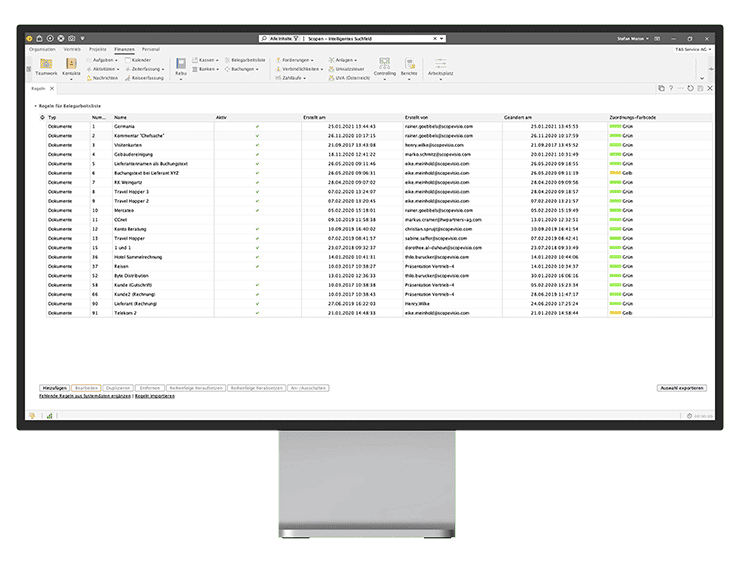Toggle Aktiv checkmark for Gebäudereinigung row

(x=257, y=154)
